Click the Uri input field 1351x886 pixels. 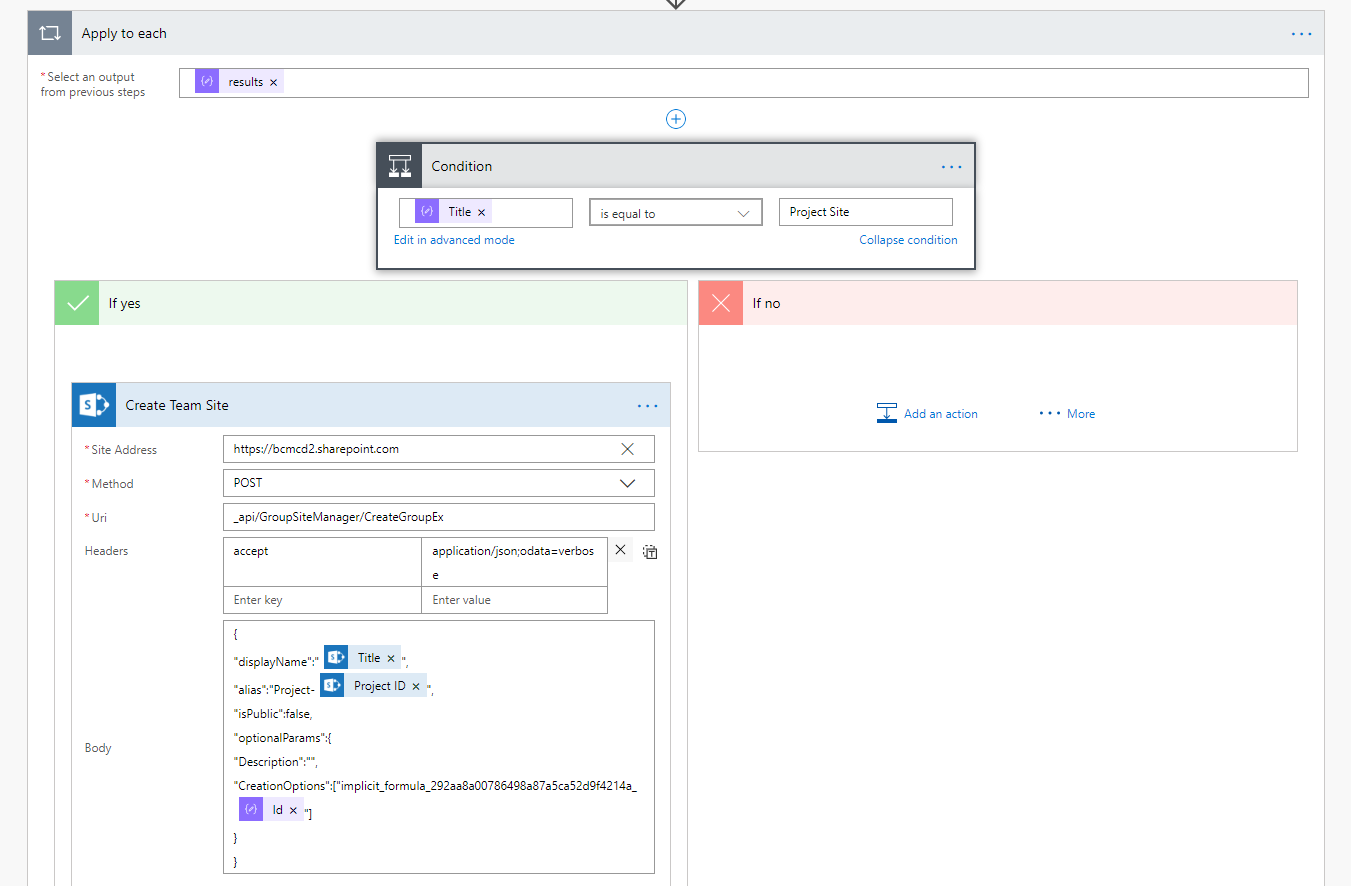[438, 518]
